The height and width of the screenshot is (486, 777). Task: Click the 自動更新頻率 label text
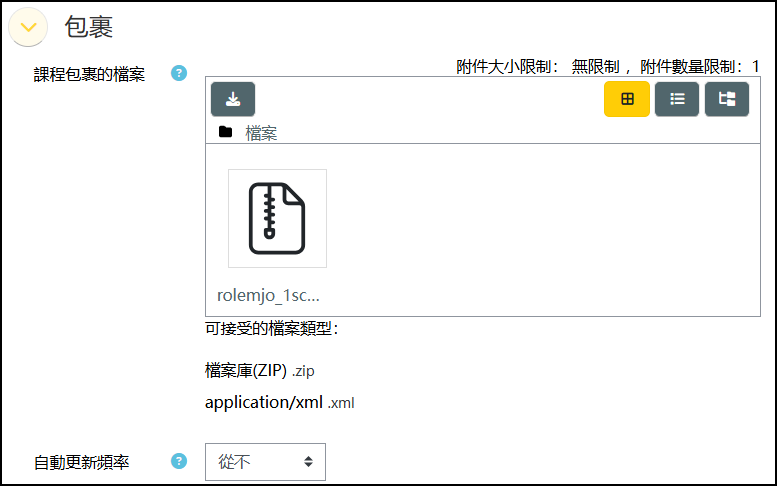[82, 462]
